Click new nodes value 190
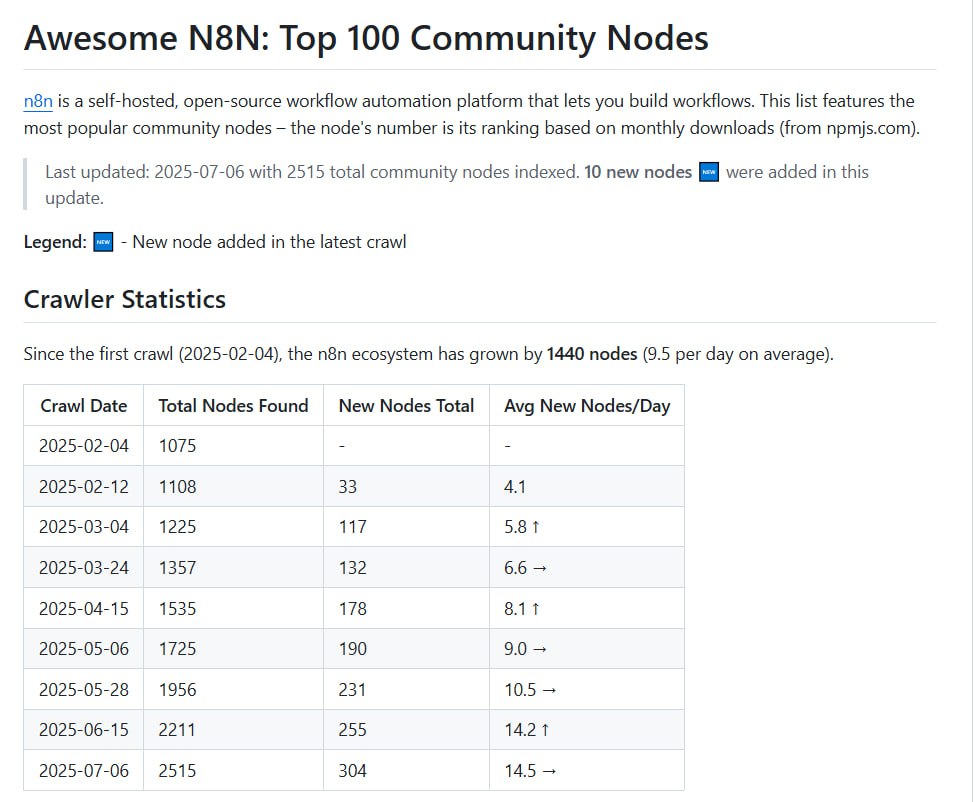Screen dimensions: 975x802 (x=353, y=648)
